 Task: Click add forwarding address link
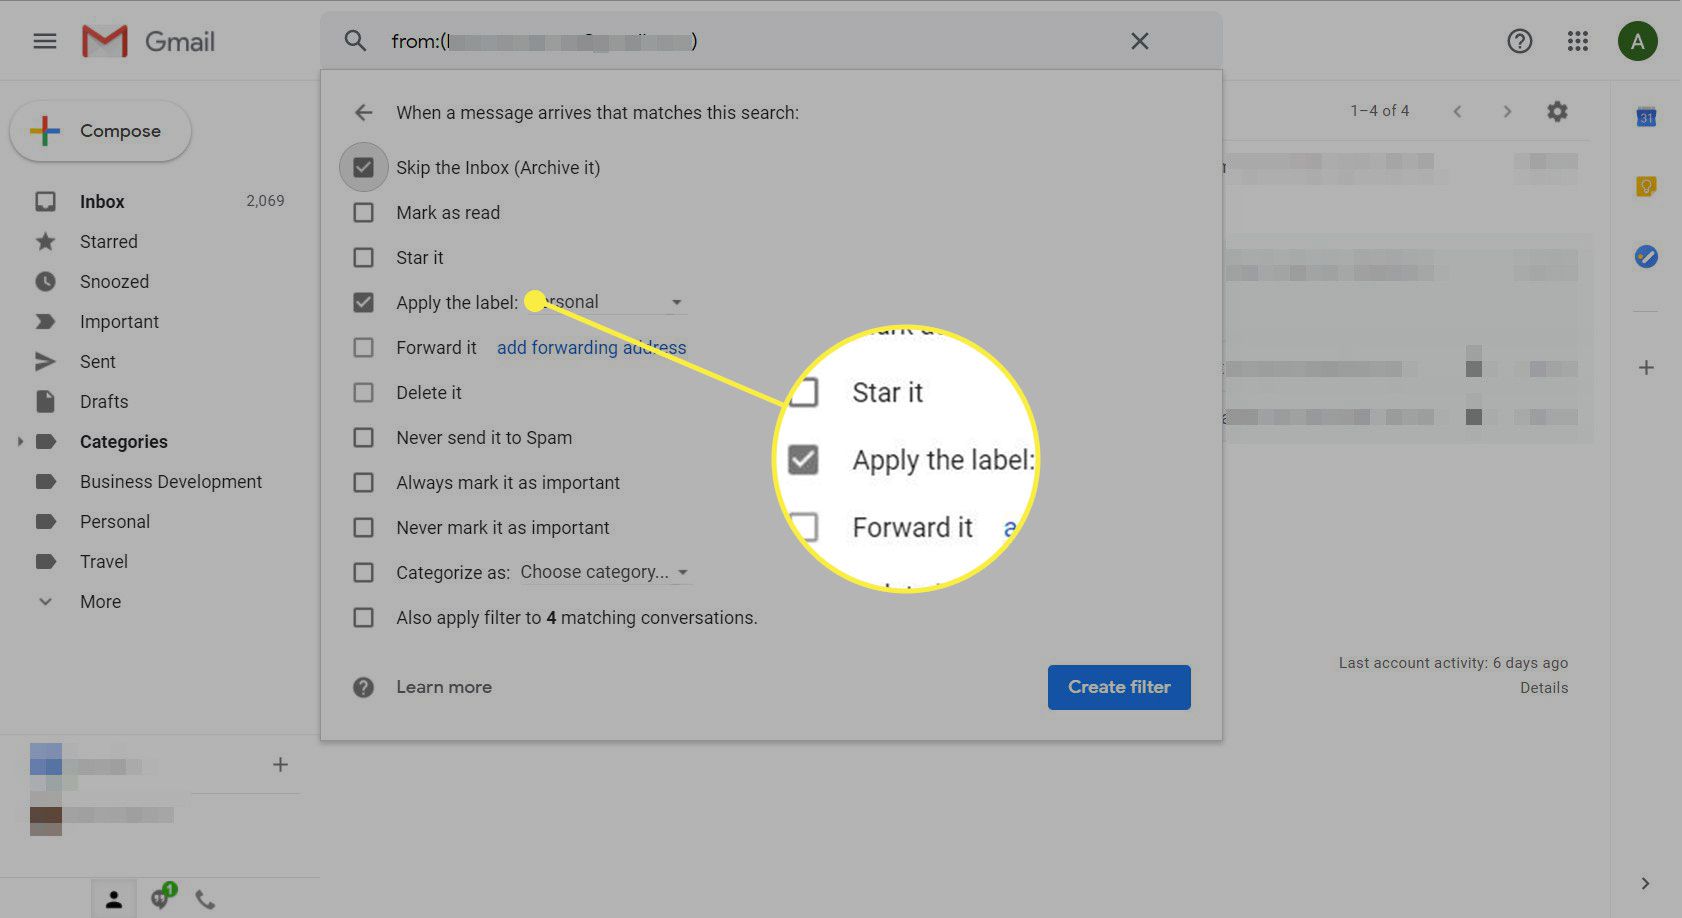591,347
